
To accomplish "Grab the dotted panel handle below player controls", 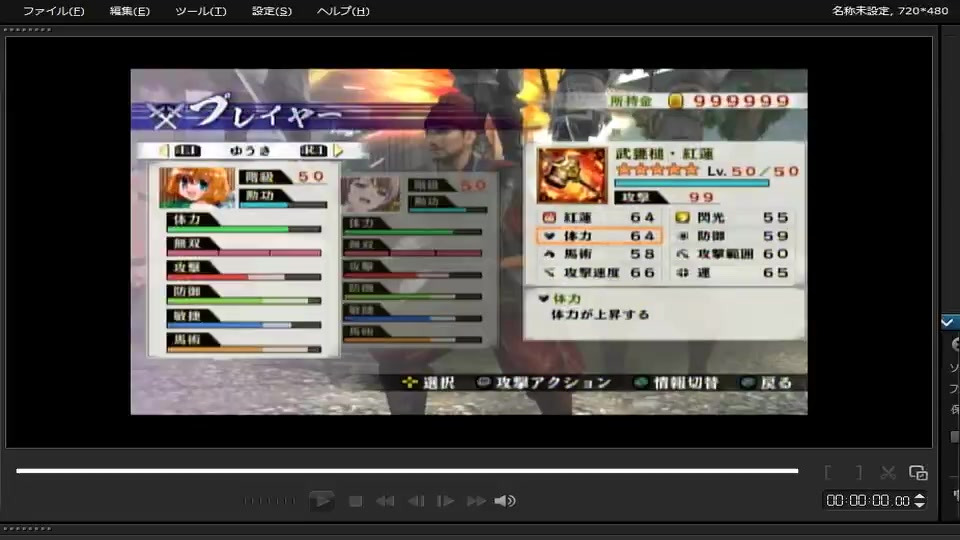I will [27, 528].
